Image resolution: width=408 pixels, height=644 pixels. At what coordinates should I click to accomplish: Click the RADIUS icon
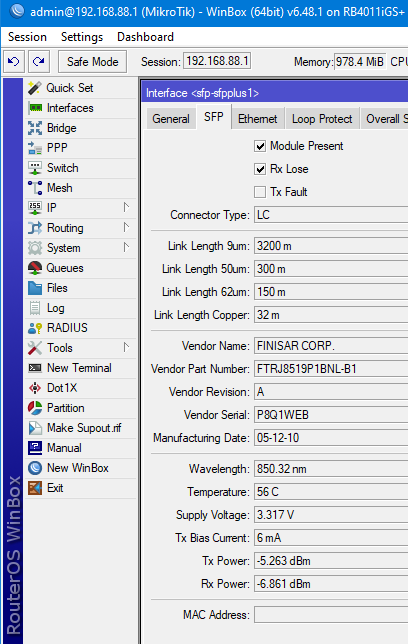[x=35, y=328]
